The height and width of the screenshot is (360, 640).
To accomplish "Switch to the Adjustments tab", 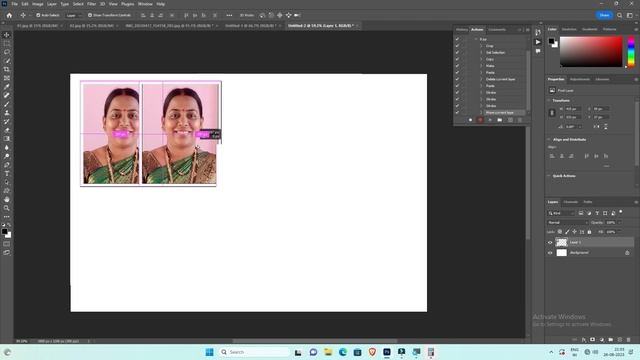I will (580, 79).
